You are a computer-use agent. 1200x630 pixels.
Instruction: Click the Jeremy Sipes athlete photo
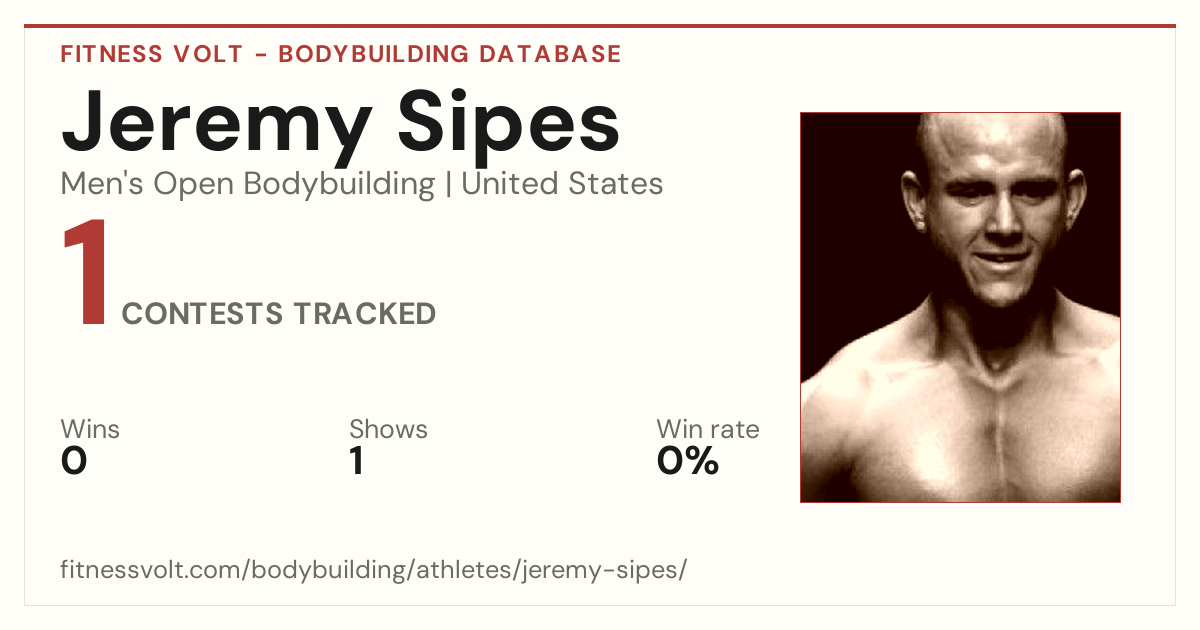click(960, 307)
